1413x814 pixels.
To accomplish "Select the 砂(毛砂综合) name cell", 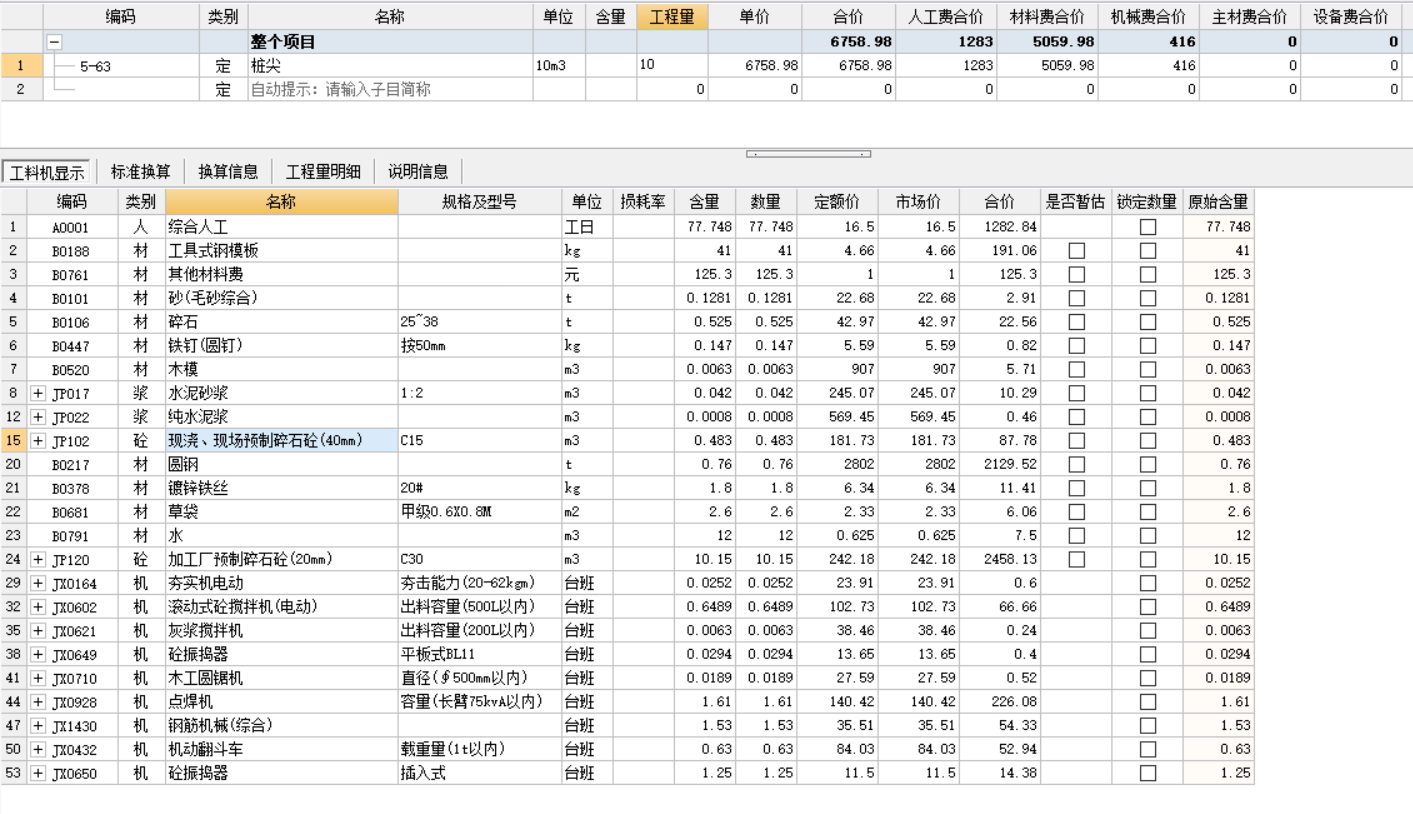I will [282, 298].
